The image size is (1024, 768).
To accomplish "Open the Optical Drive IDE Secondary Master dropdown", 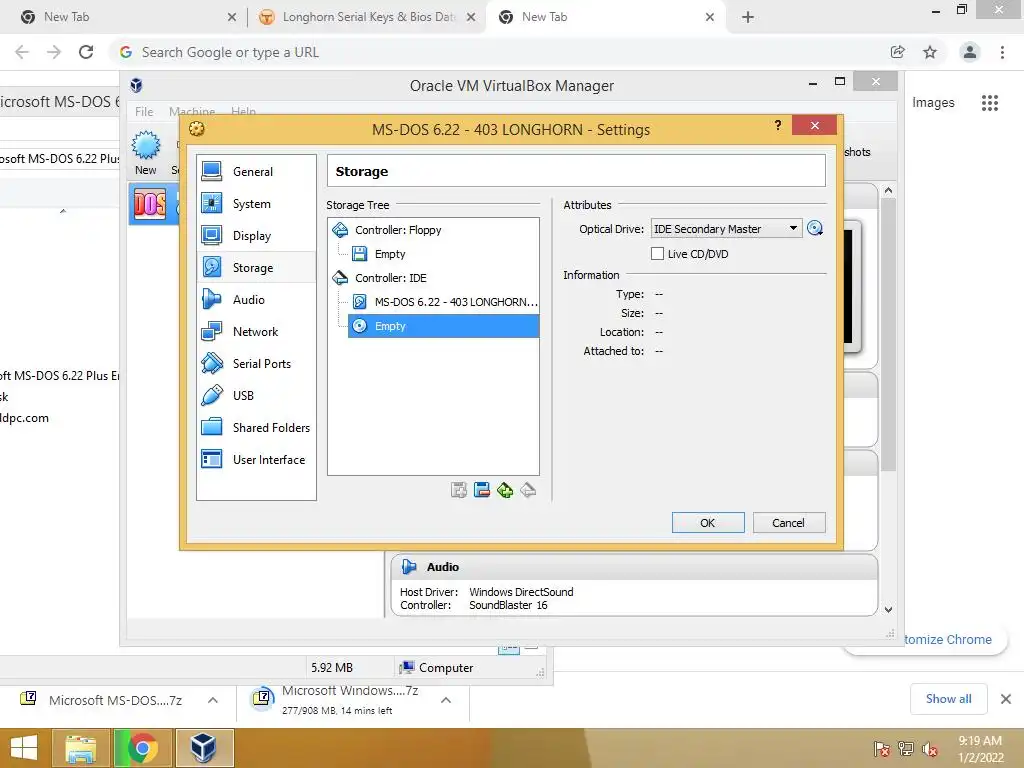I will coord(726,229).
